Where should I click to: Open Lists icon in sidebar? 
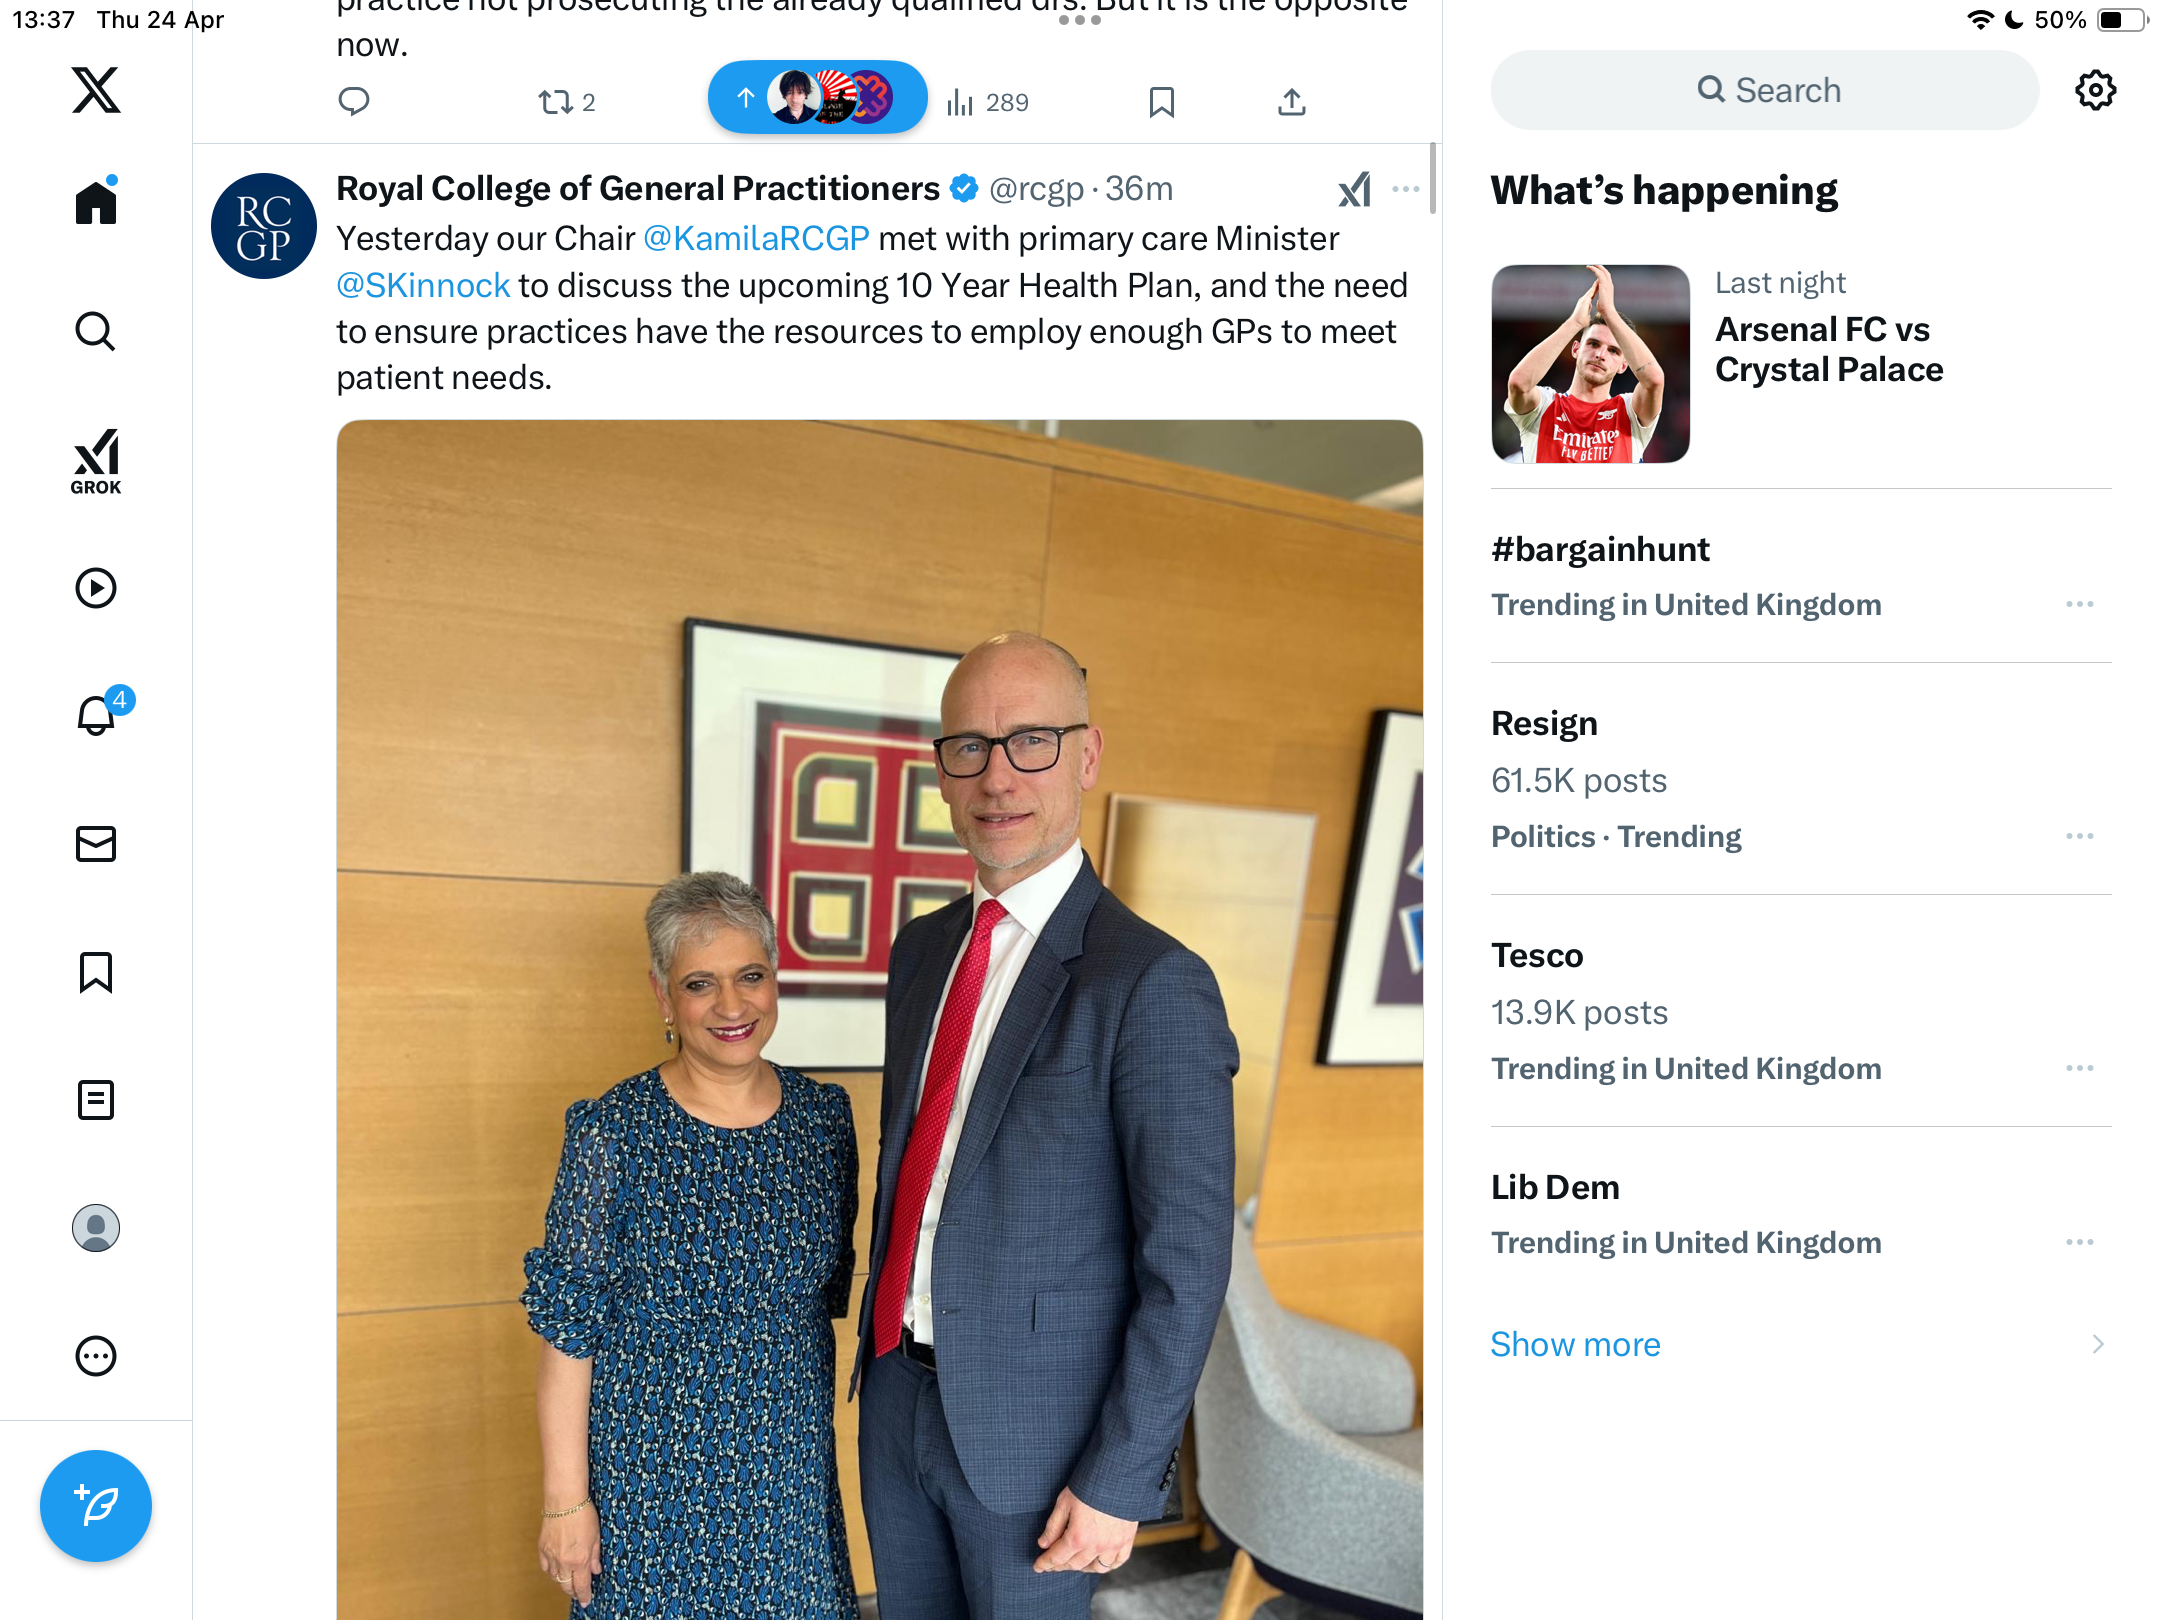tap(96, 1100)
